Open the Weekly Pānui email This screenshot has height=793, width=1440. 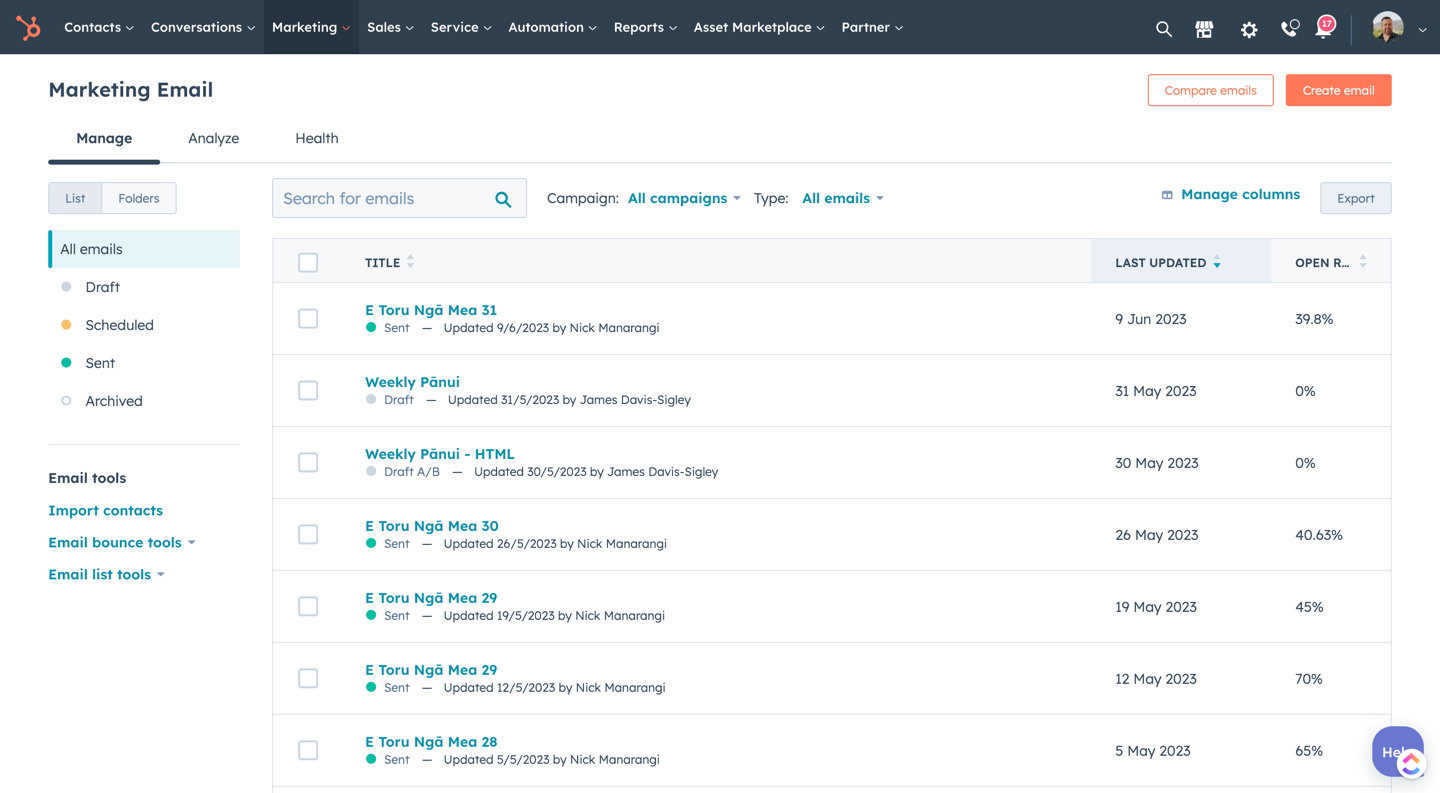click(x=412, y=382)
